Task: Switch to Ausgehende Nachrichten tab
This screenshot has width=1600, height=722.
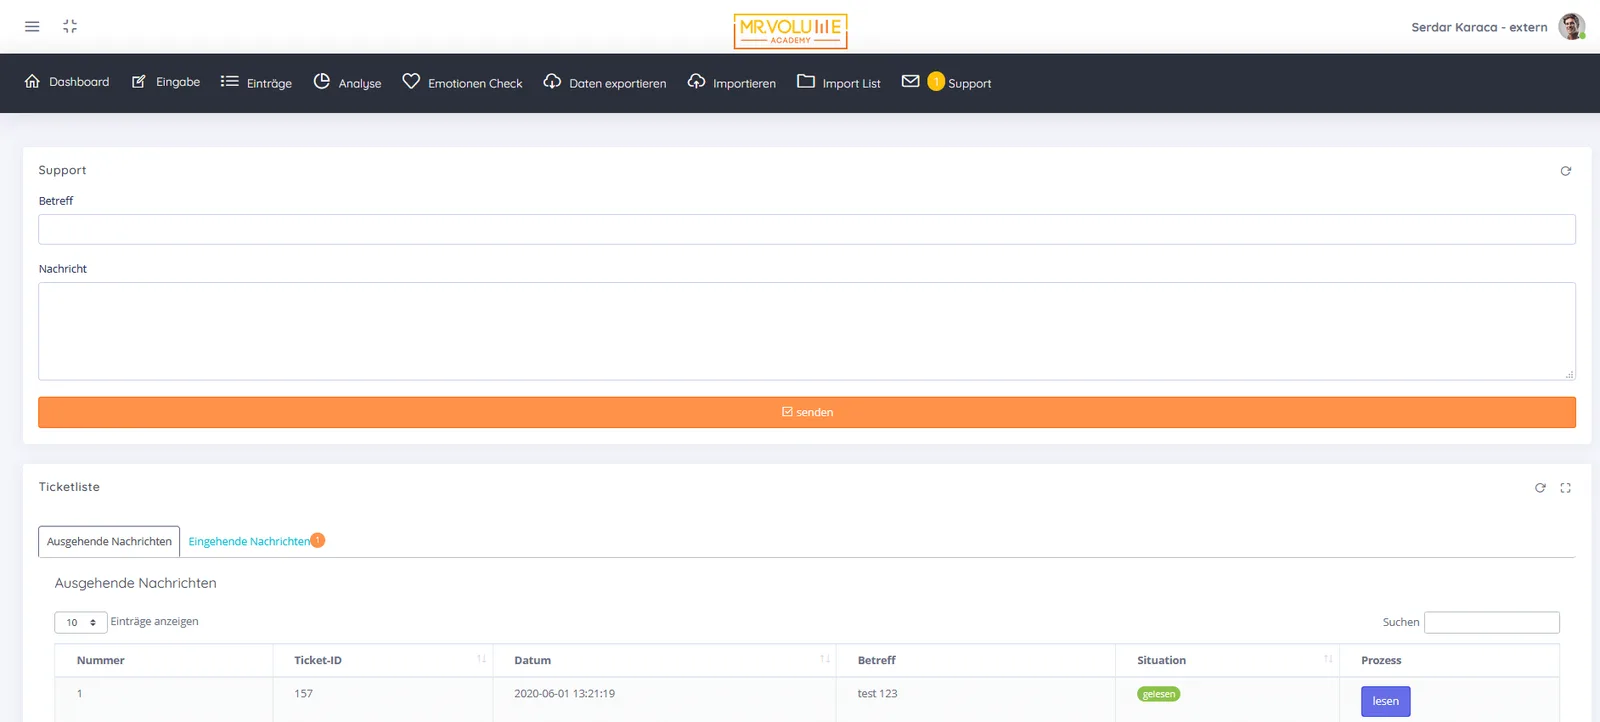Action: [109, 541]
